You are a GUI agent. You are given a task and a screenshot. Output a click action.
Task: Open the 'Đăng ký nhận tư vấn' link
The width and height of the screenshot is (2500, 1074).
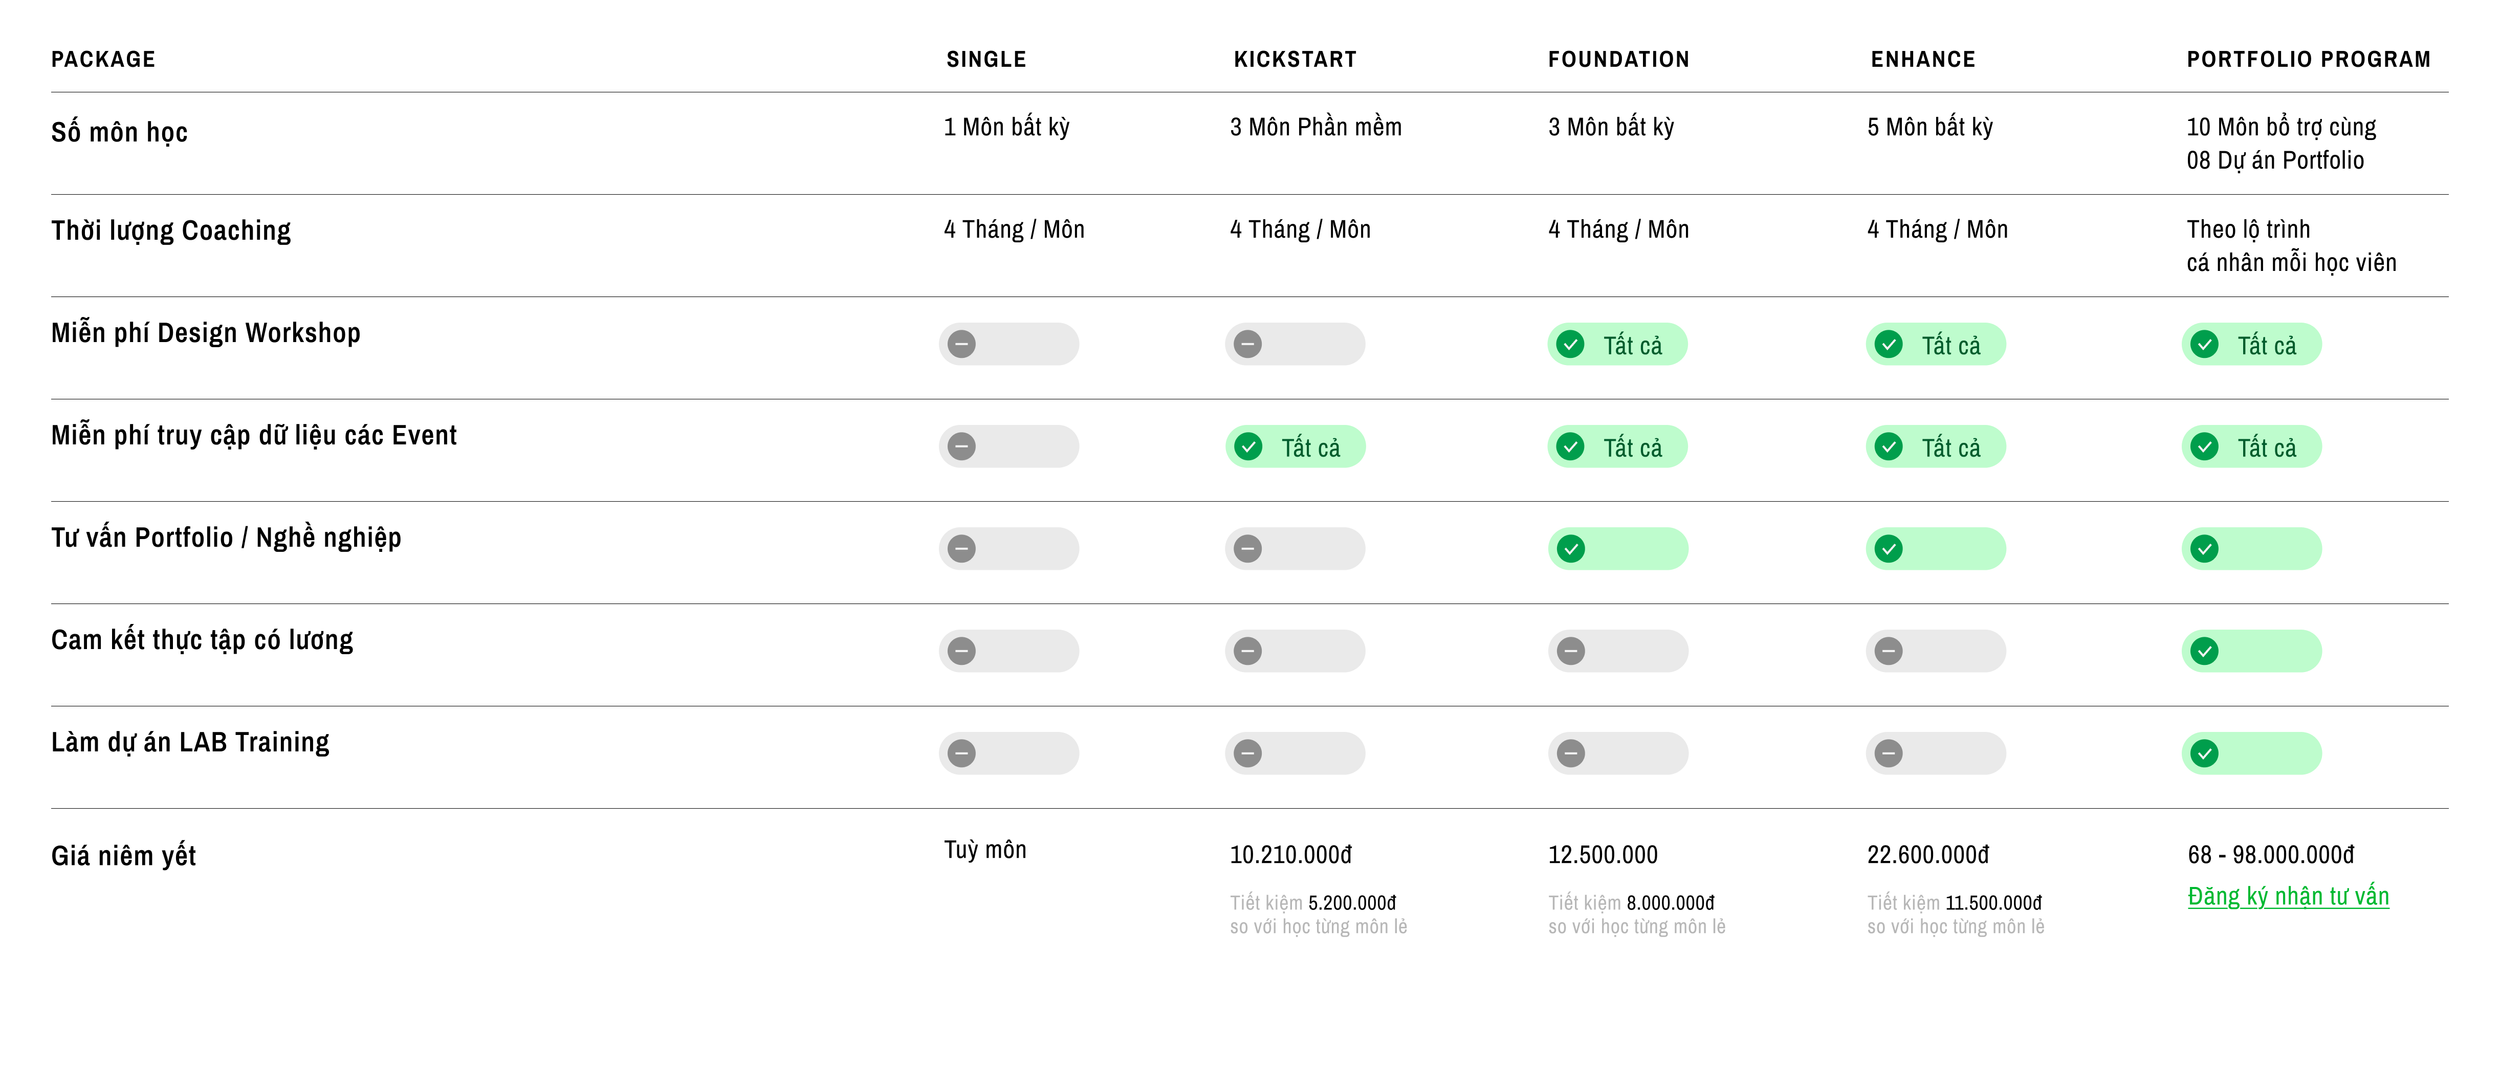click(2288, 896)
